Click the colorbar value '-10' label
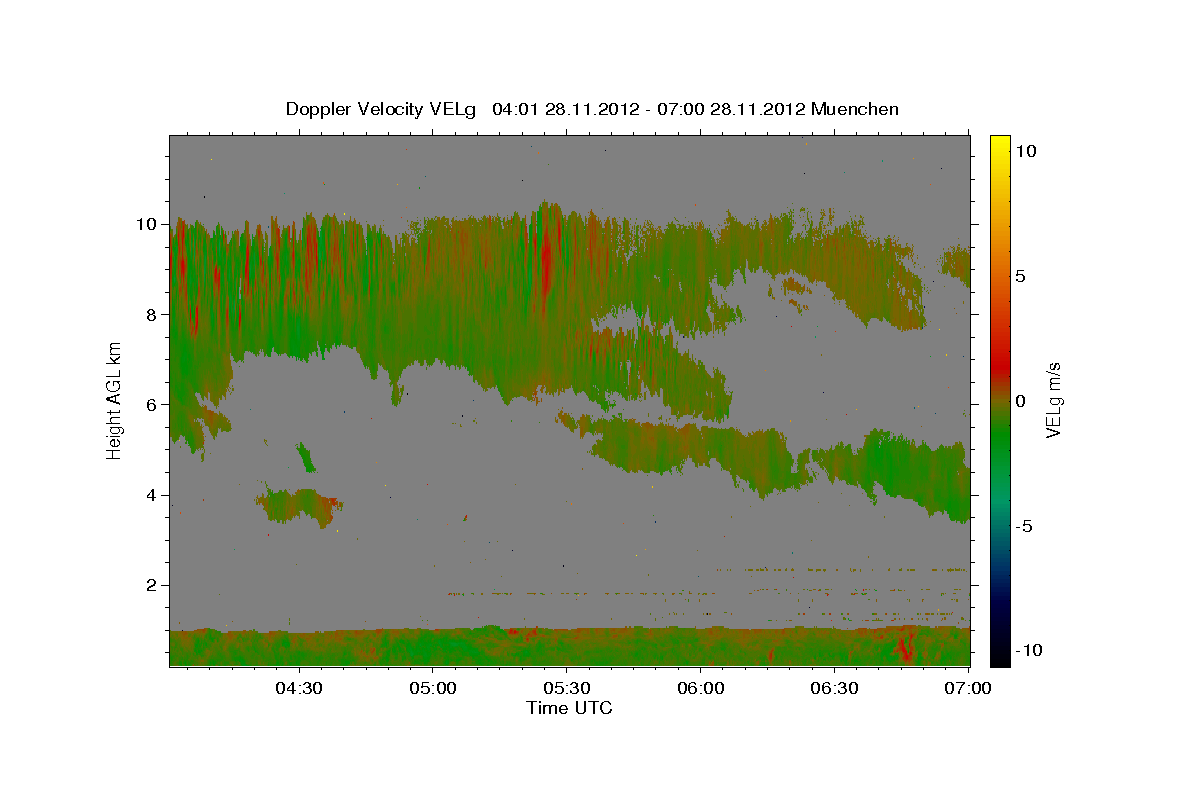The image size is (1200, 800). (x=1028, y=651)
